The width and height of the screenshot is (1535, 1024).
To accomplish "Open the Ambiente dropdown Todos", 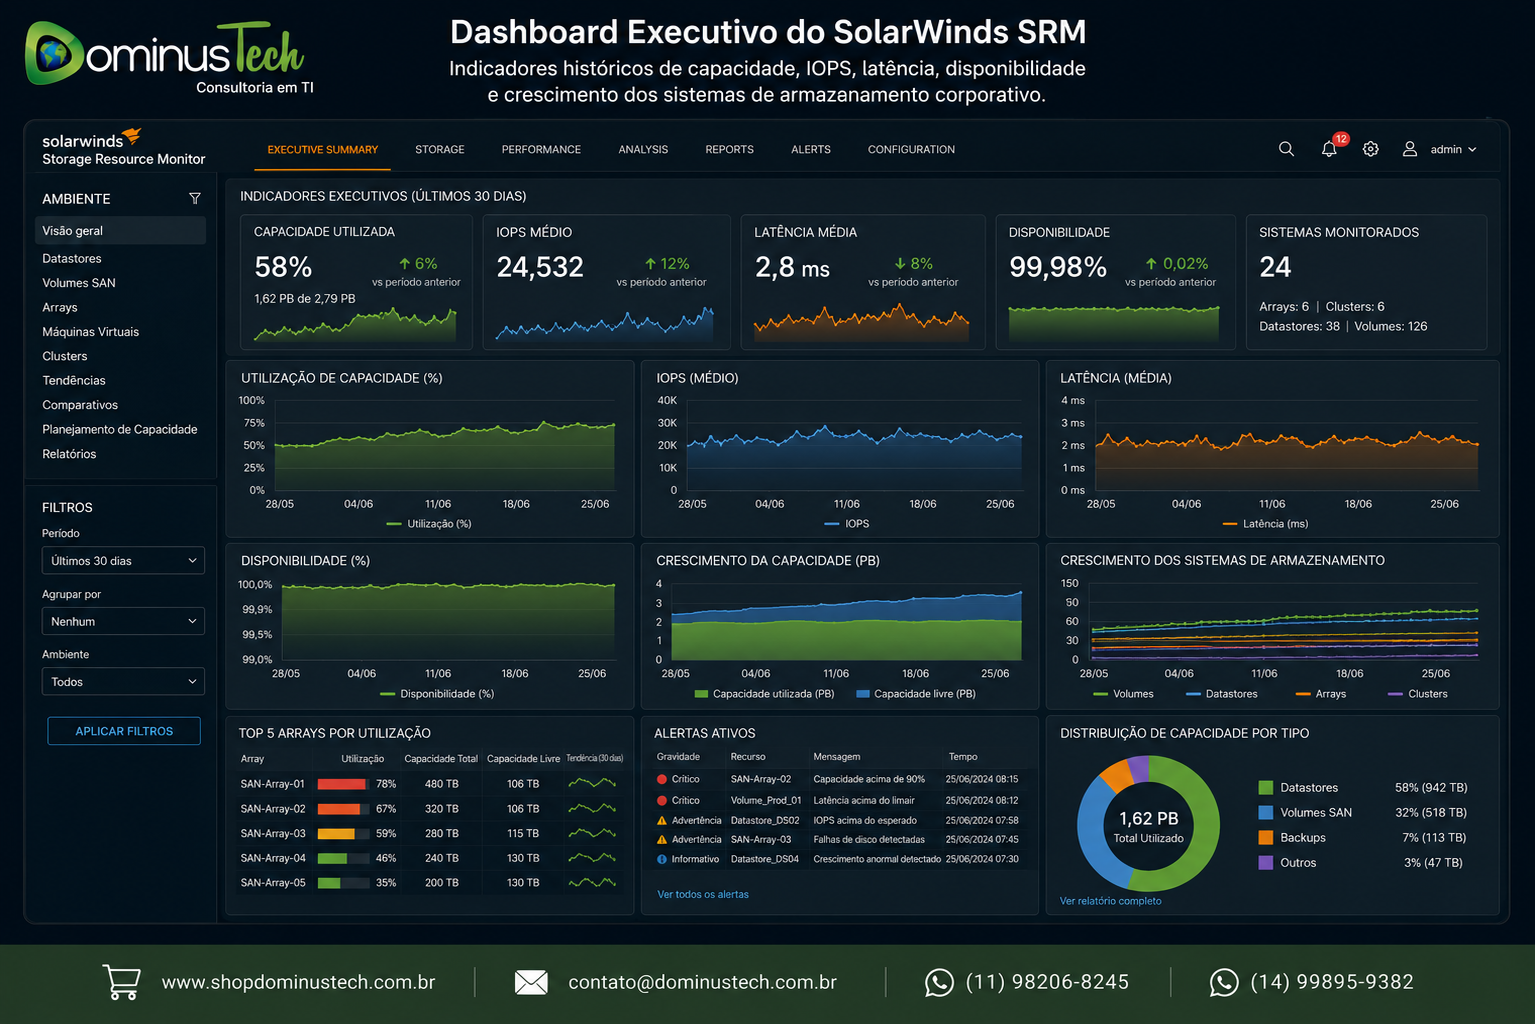I will tap(123, 682).
